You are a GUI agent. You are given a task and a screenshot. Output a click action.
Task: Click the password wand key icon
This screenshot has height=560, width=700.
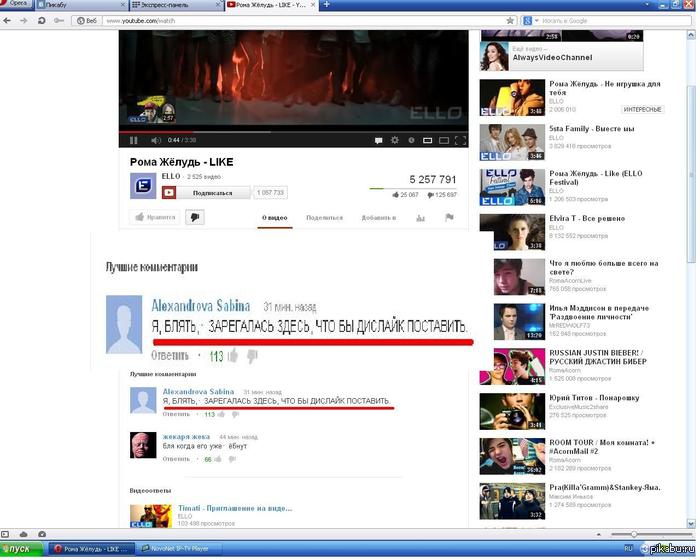(x=58, y=21)
